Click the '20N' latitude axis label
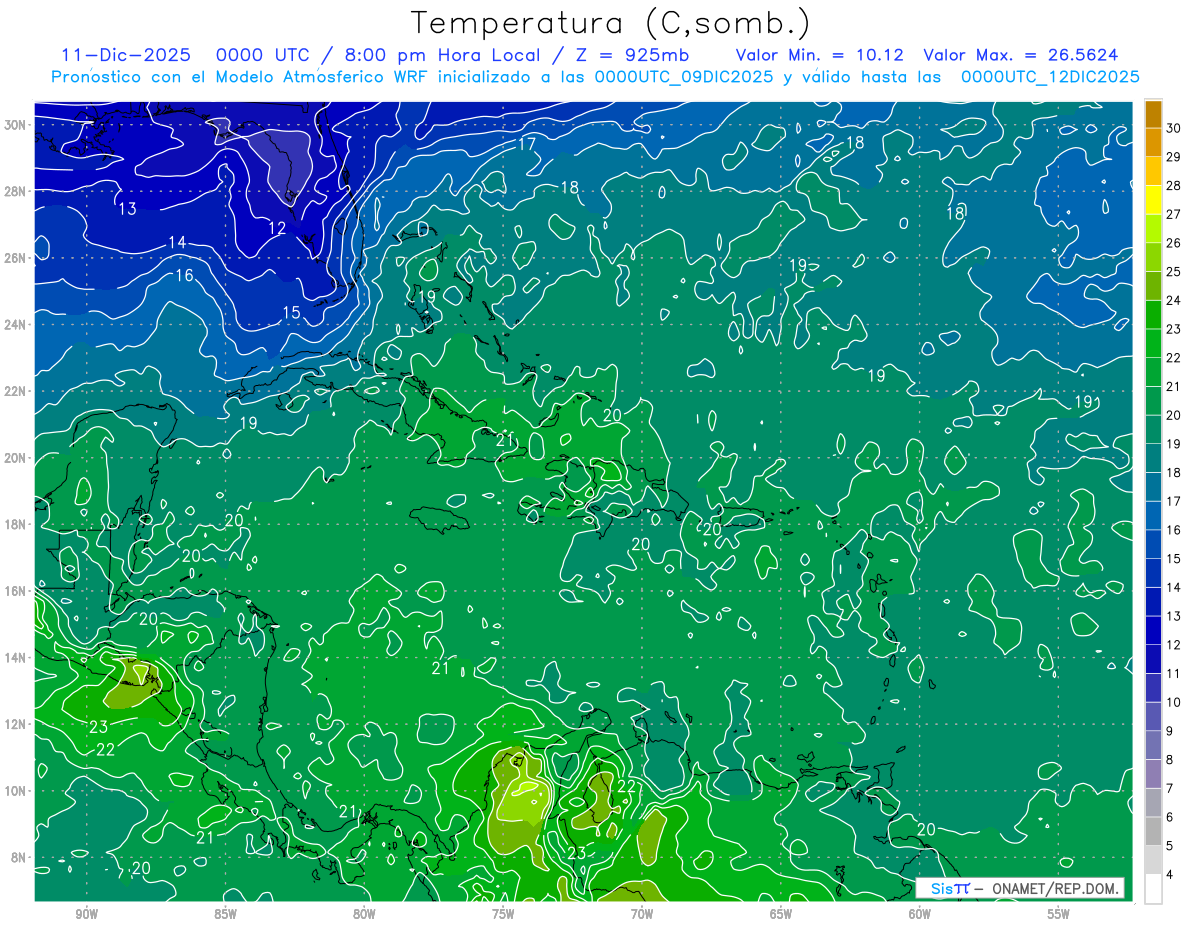1200x927 pixels. (15, 458)
